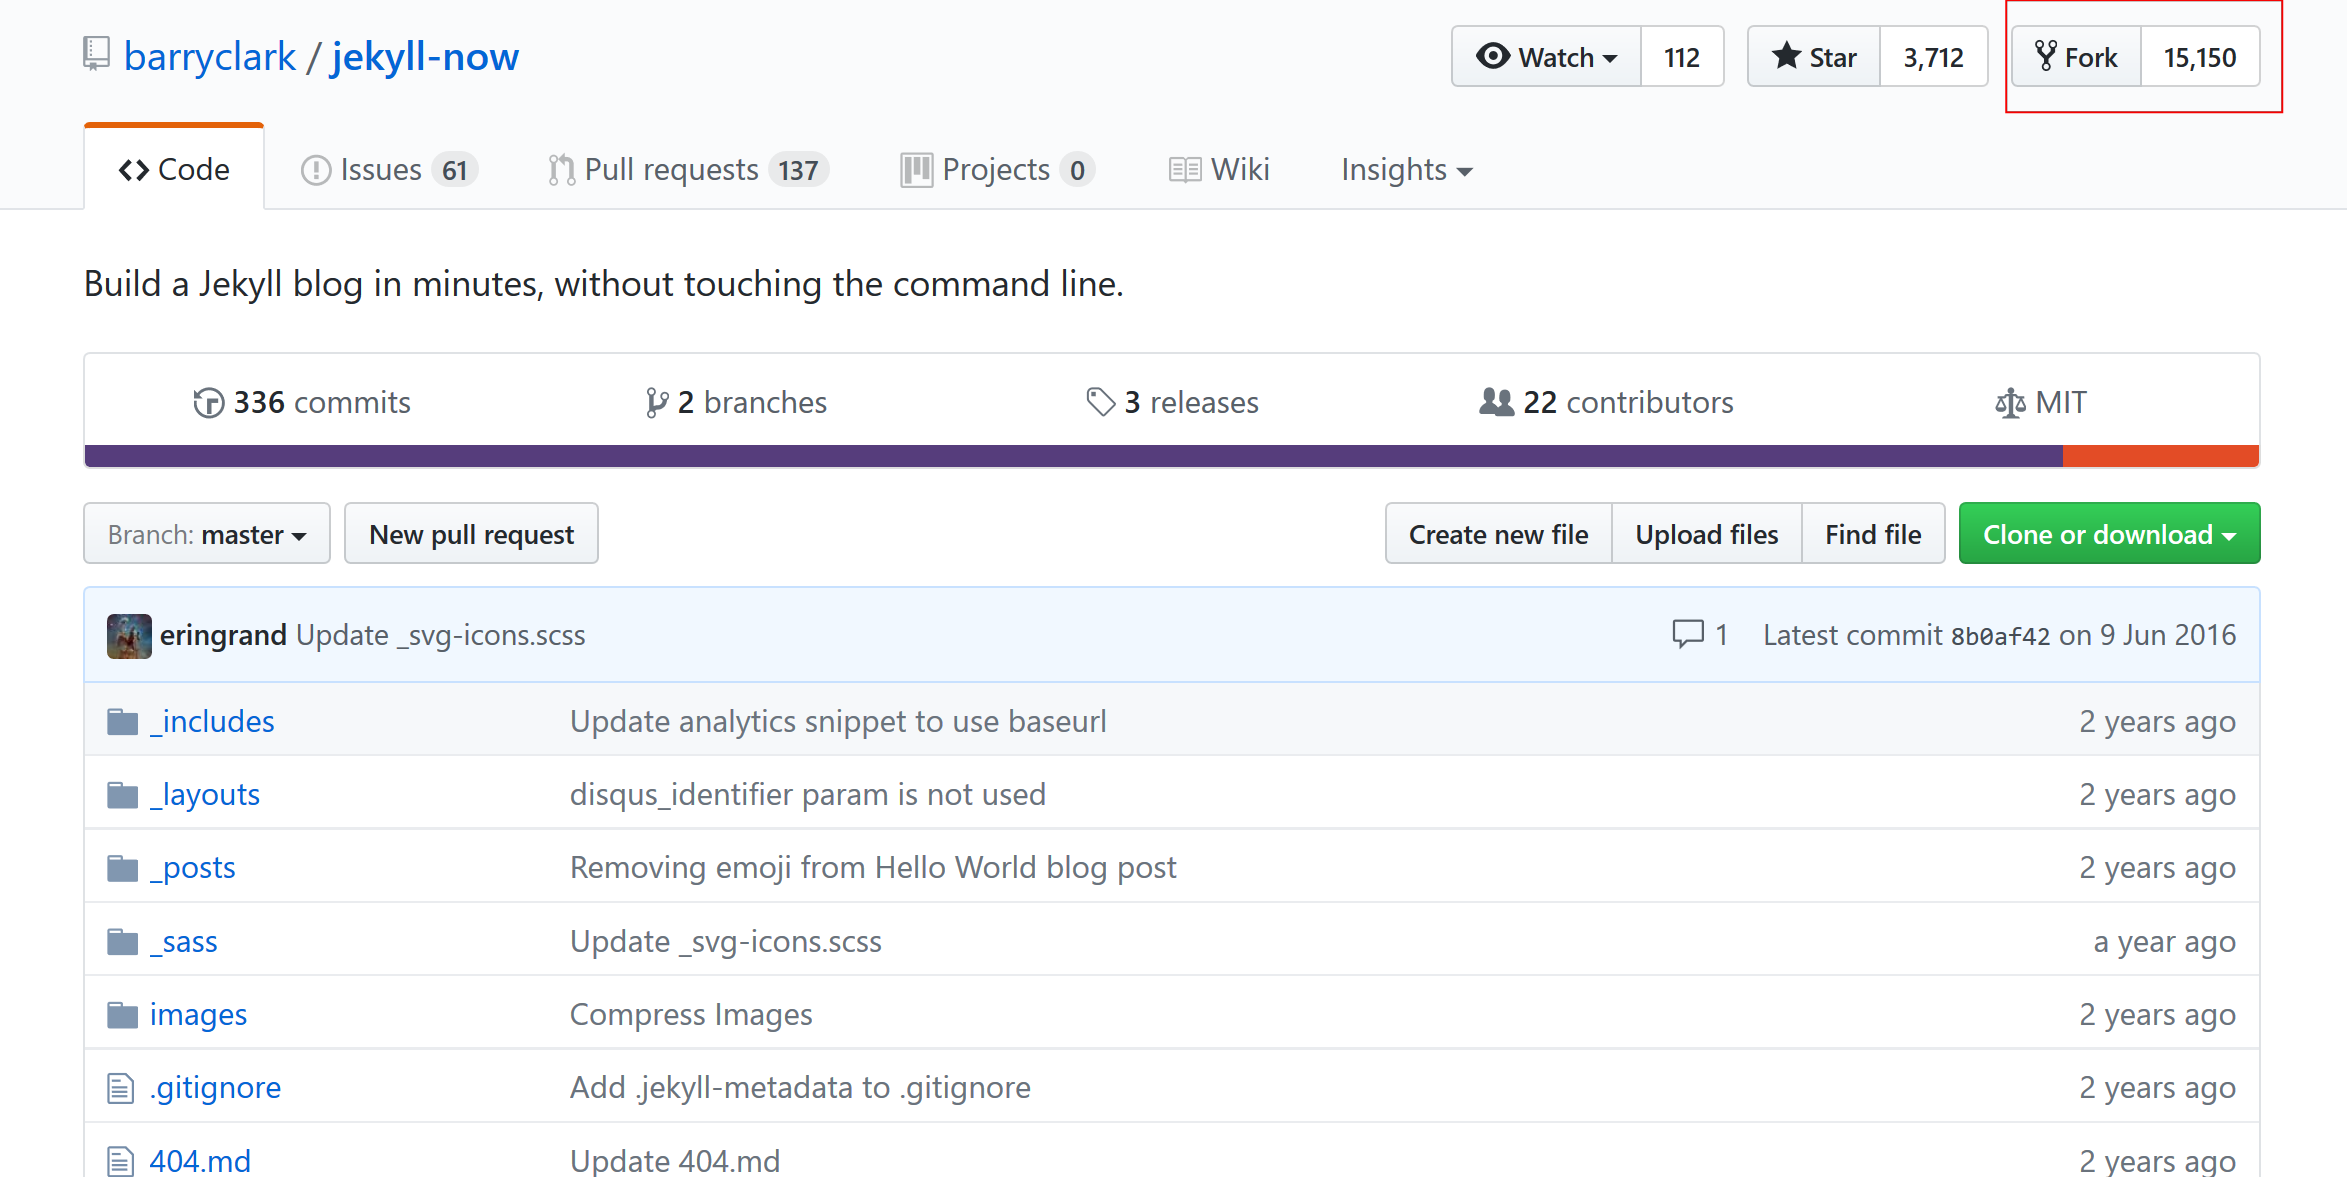Click the releases tag icon

(x=1100, y=402)
